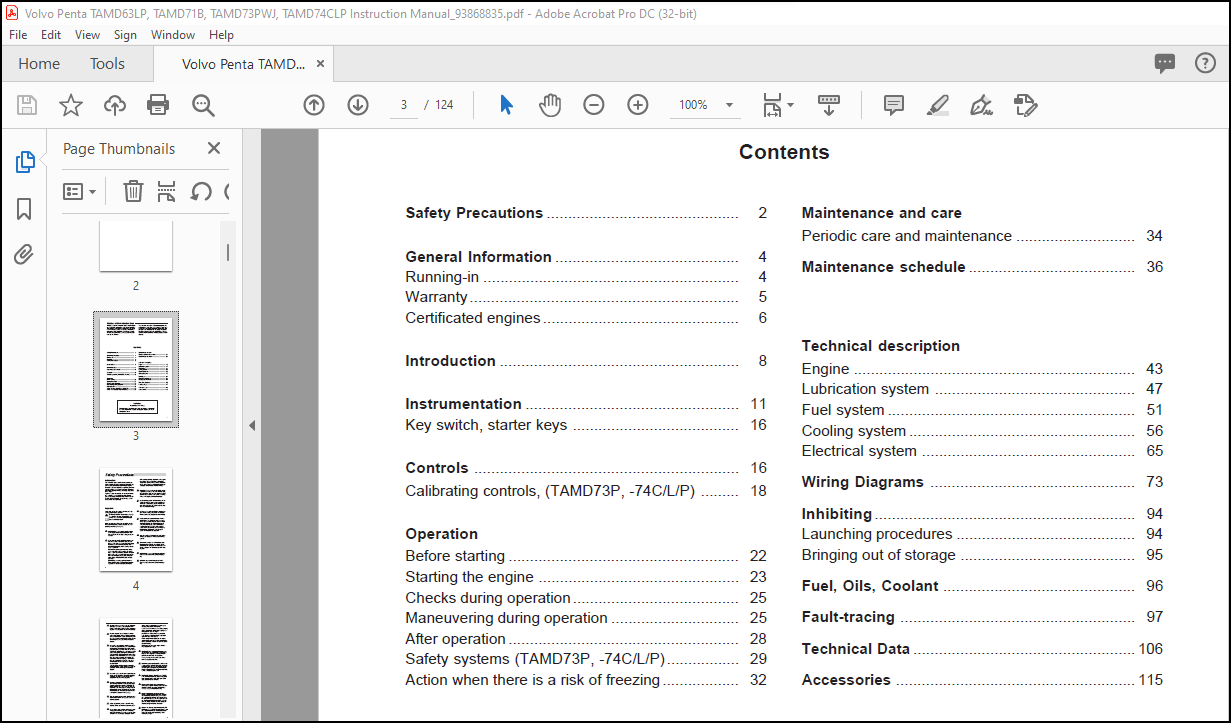The image size is (1231, 723).
Task: Zoom out with the minus icon
Action: coord(594,105)
